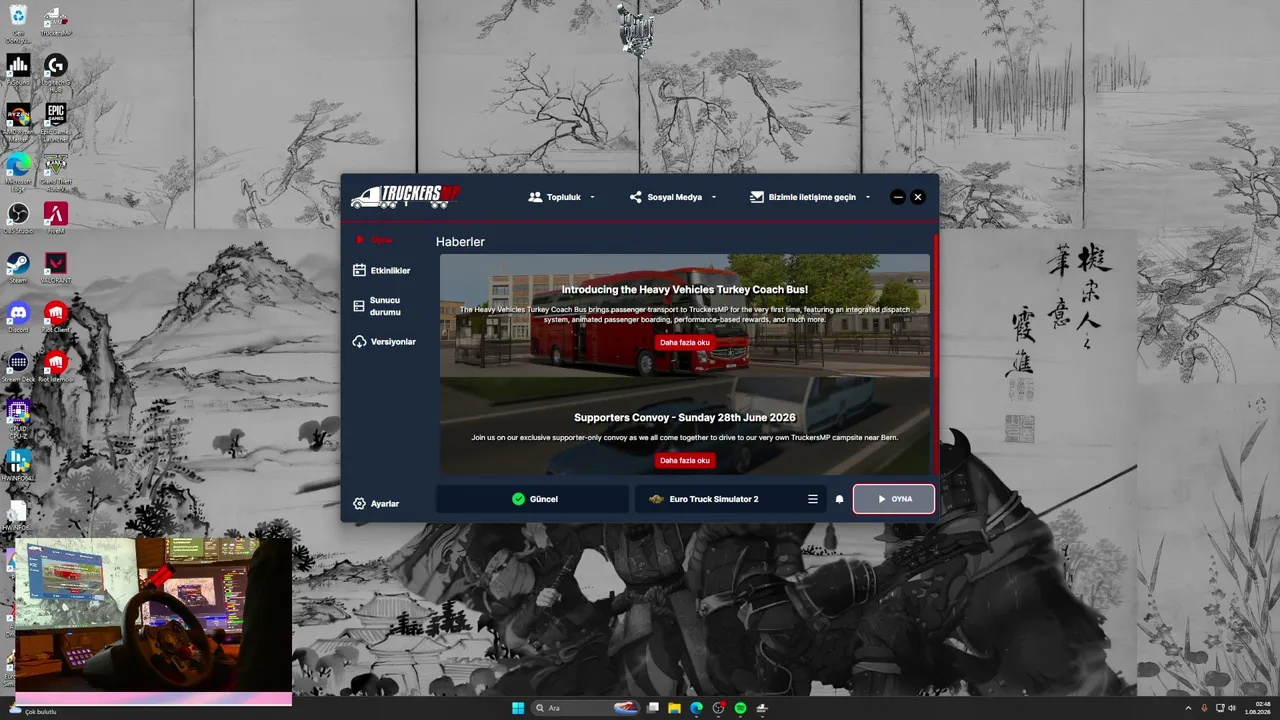Screen dimensions: 1280x720
Task: Select the Stream Deck desktop icon
Action: [18, 366]
